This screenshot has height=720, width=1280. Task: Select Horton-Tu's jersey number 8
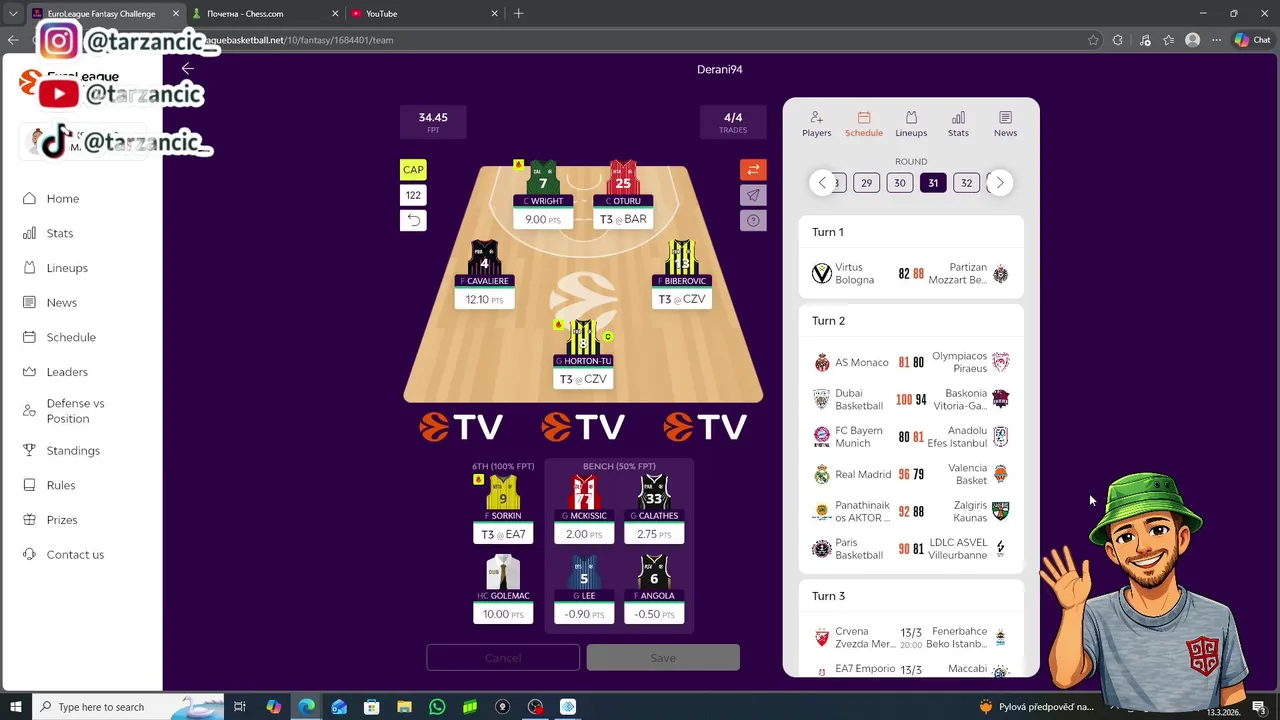tap(583, 338)
